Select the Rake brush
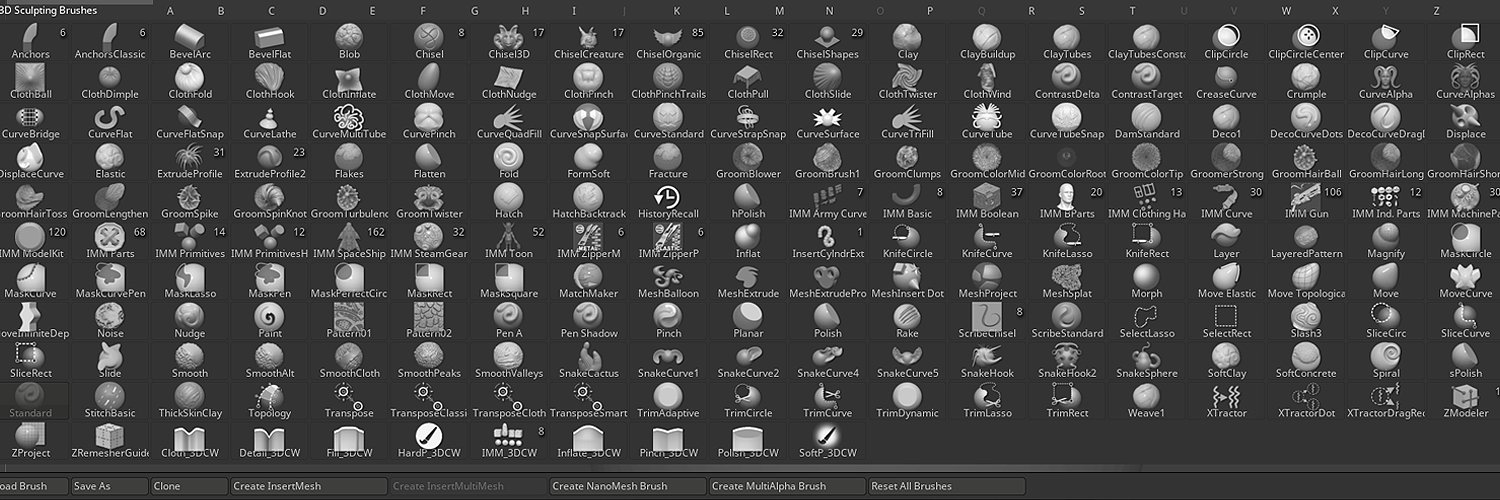 pyautogui.click(x=908, y=322)
